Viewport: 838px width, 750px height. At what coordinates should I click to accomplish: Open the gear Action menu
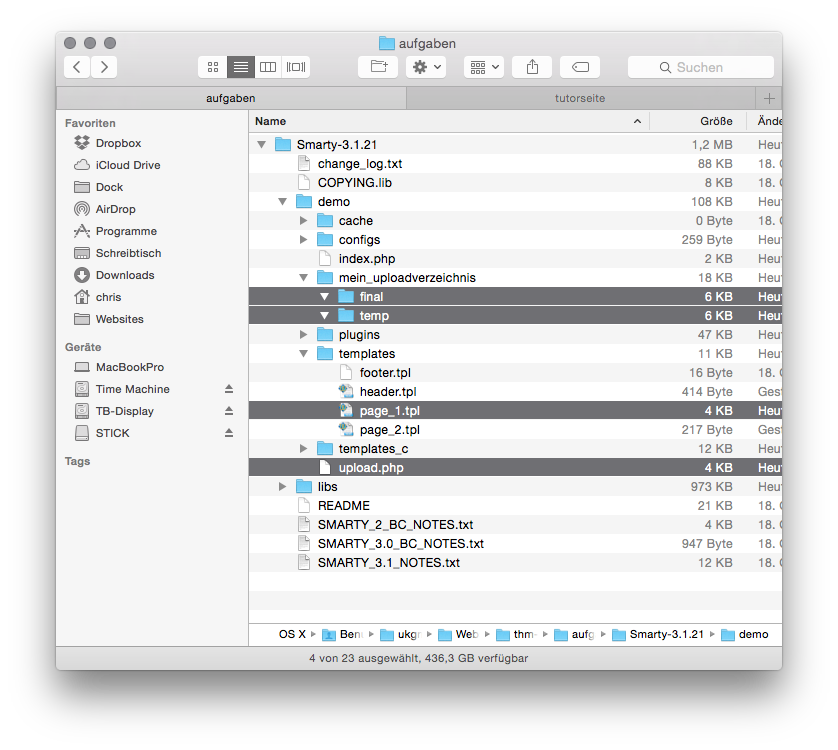426,67
